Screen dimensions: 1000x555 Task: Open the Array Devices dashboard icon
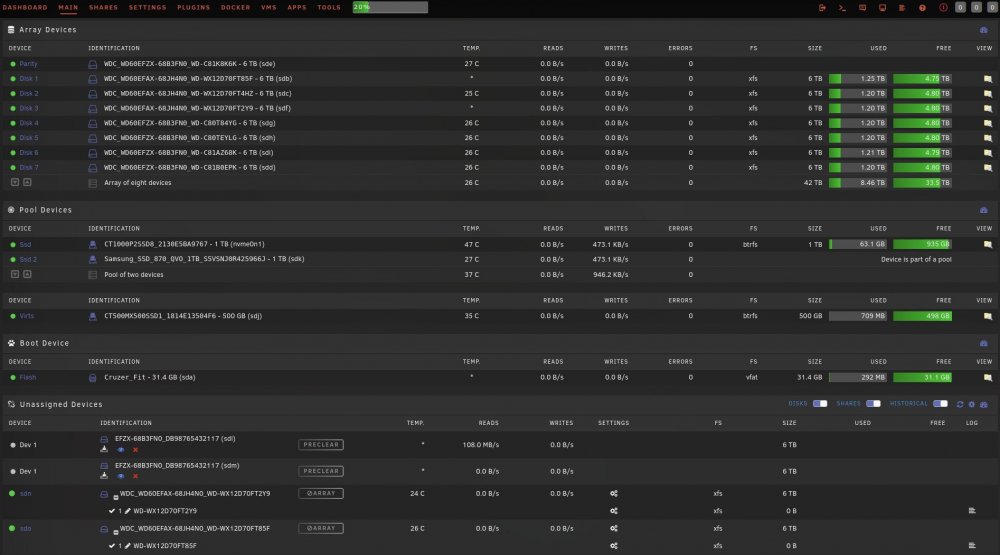click(x=983, y=30)
